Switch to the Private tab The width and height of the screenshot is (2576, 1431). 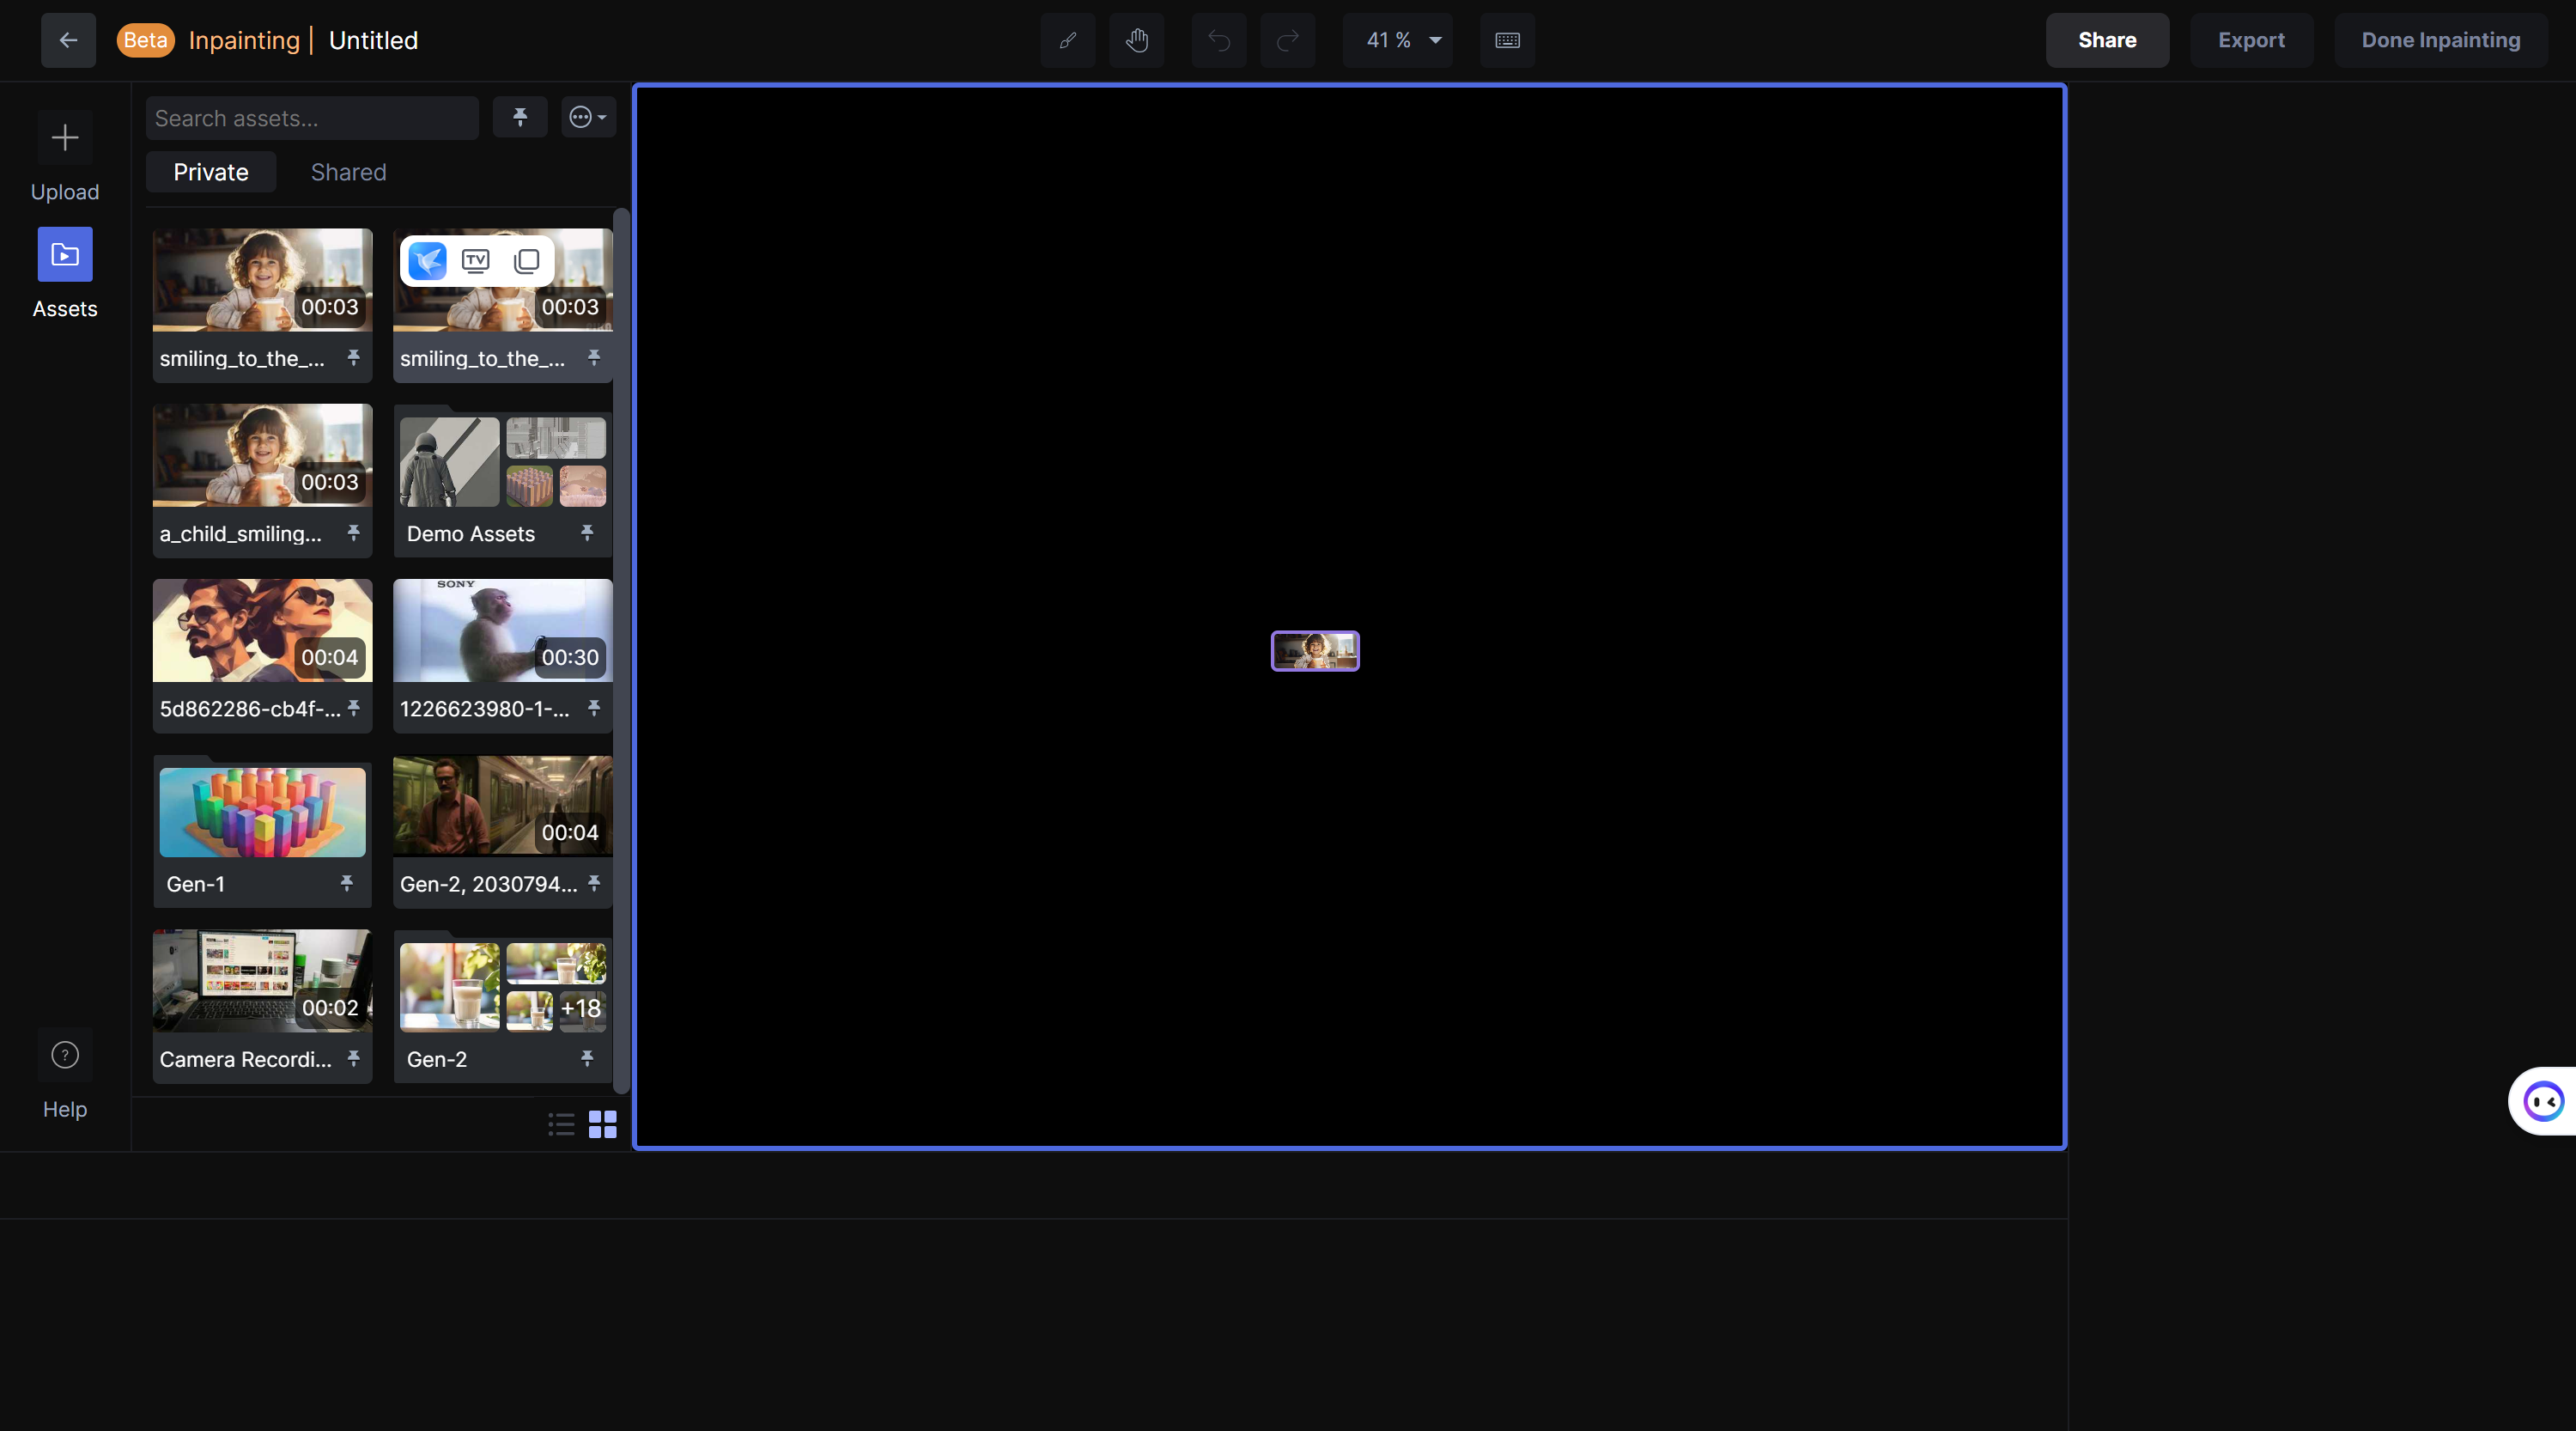[x=211, y=172]
